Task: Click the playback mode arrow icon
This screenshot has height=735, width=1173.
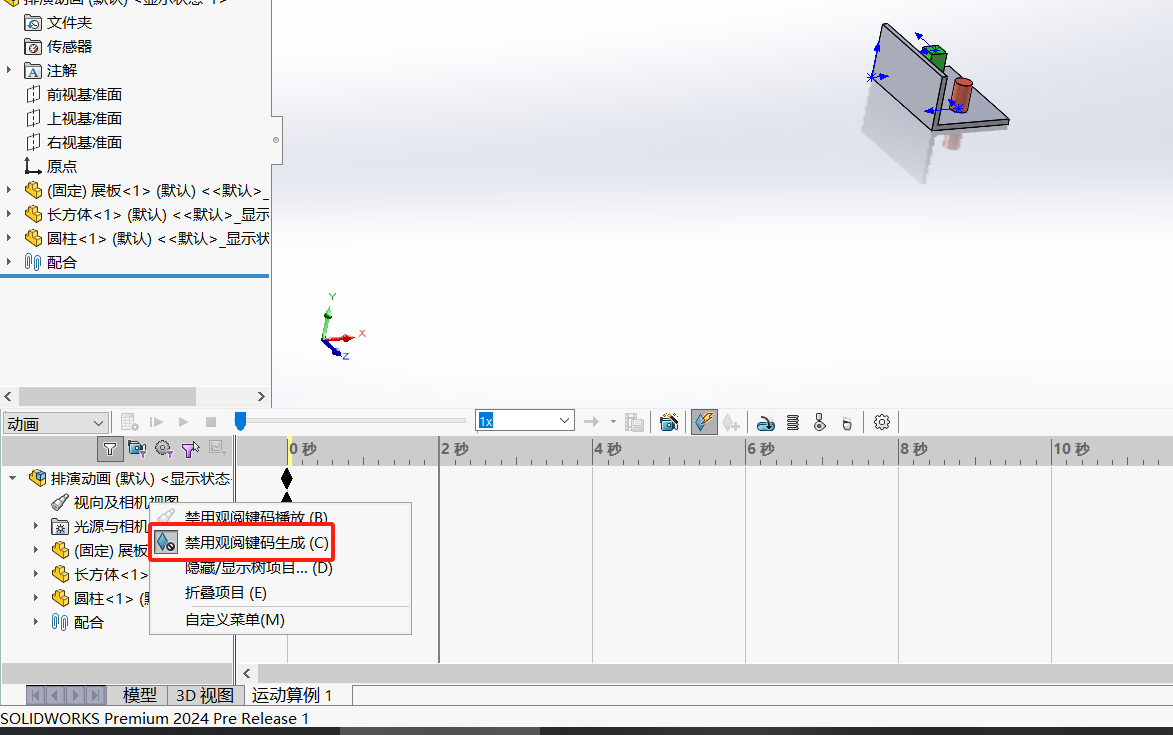Action: [x=591, y=422]
